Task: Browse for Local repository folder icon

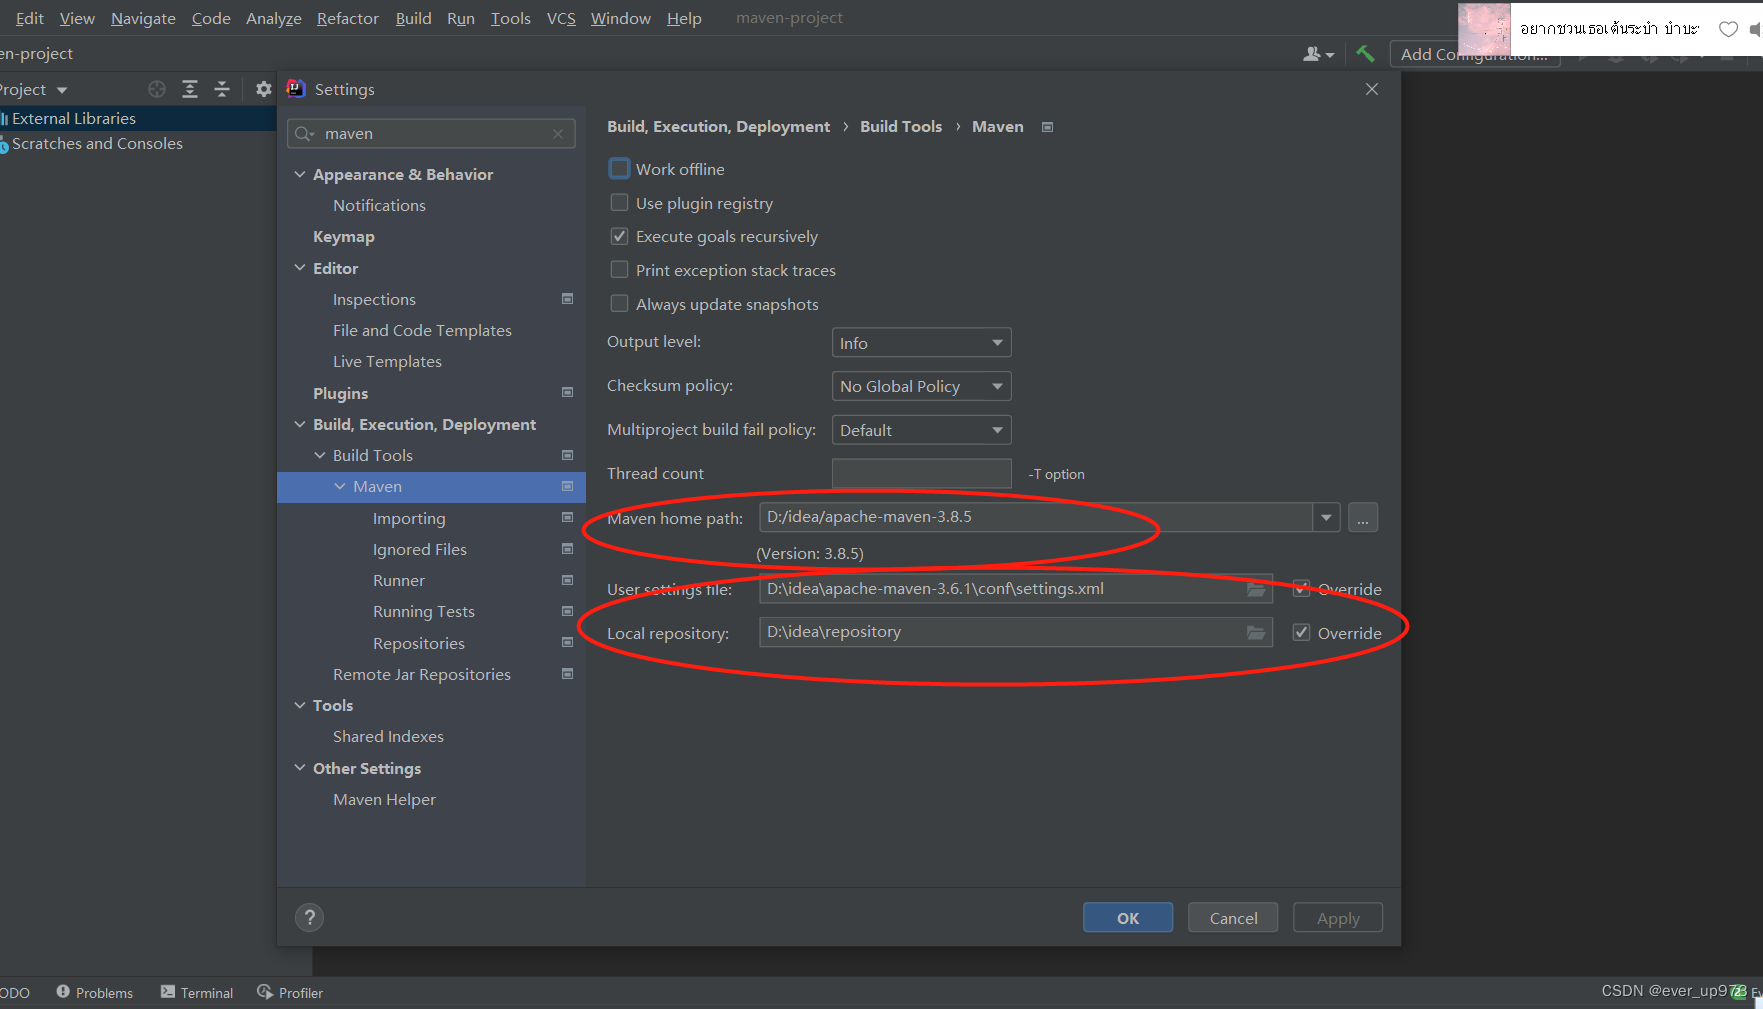Action: click(x=1256, y=633)
